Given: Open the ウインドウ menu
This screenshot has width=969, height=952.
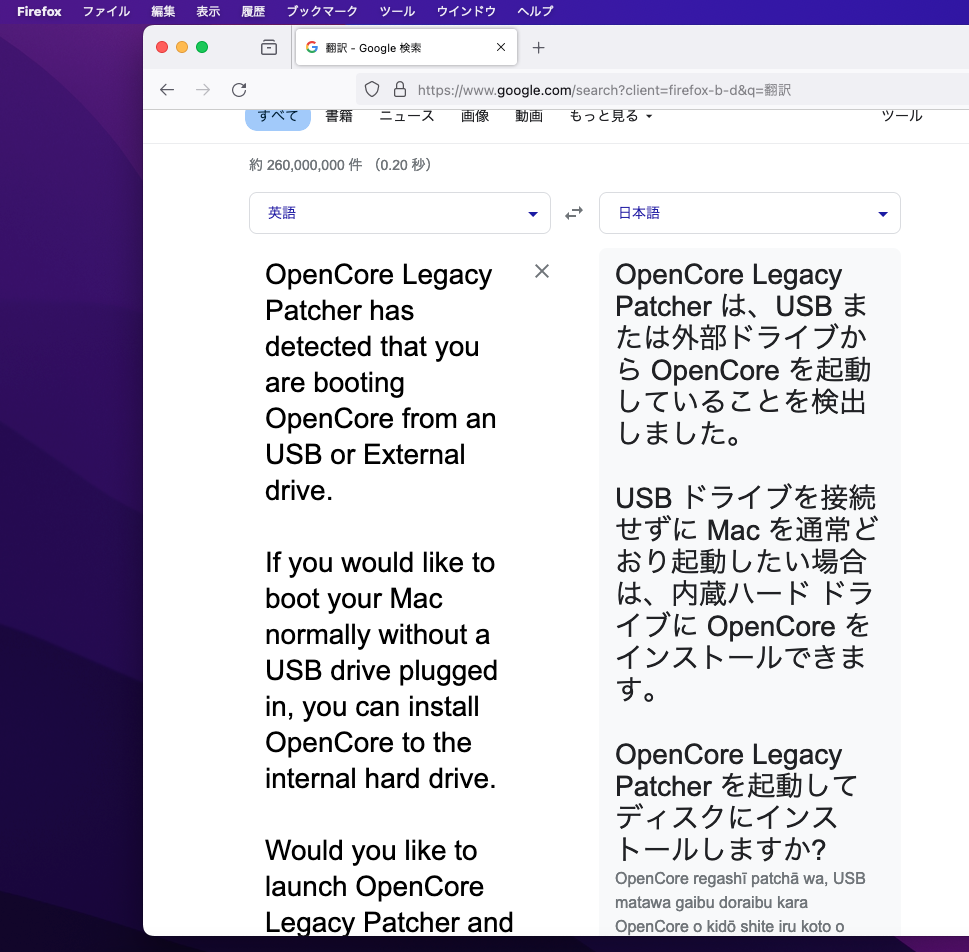Looking at the screenshot, I should point(466,11).
